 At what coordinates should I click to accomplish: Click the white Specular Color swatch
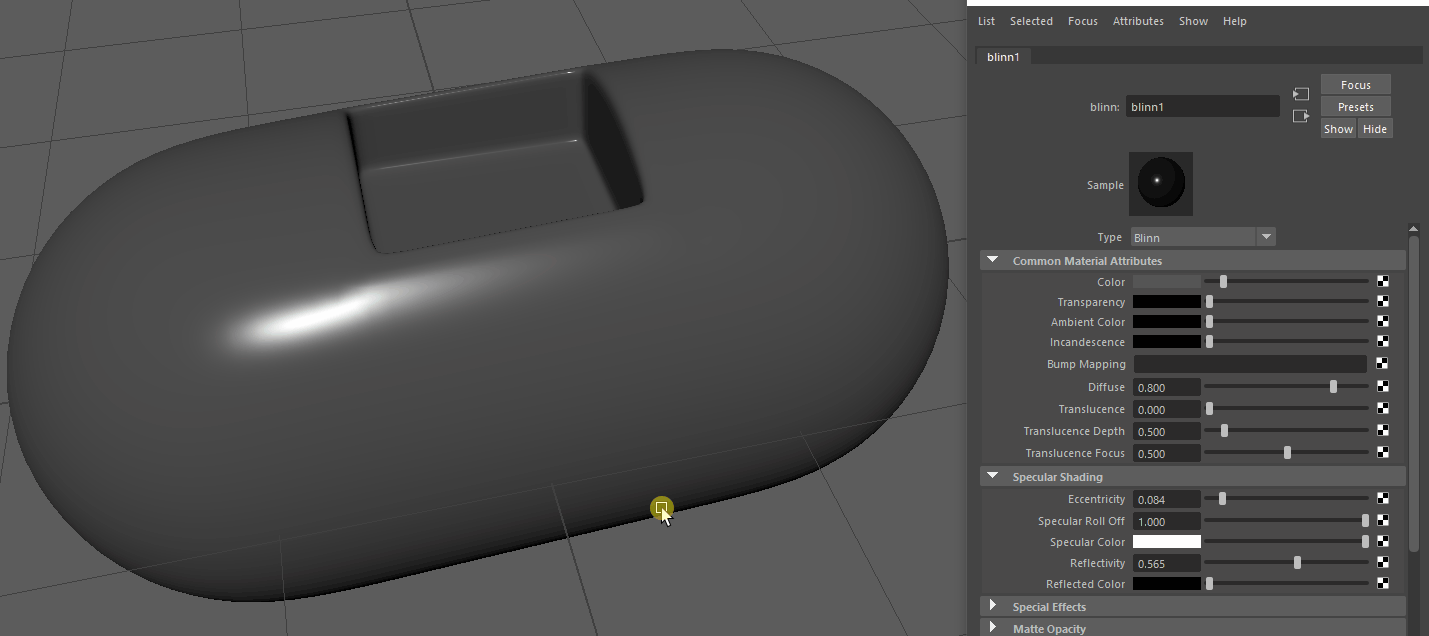pos(1166,541)
